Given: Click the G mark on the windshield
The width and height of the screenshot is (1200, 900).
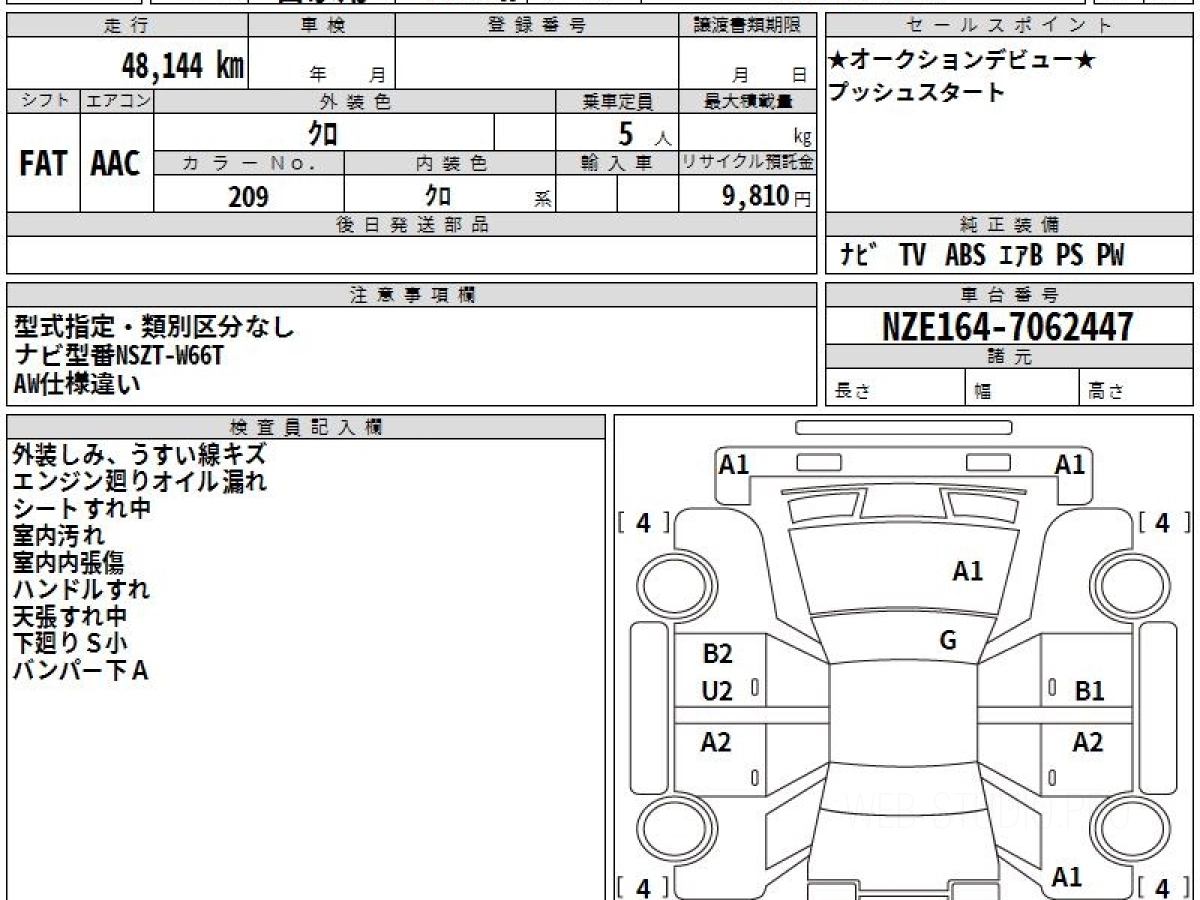Looking at the screenshot, I should click(x=948, y=640).
